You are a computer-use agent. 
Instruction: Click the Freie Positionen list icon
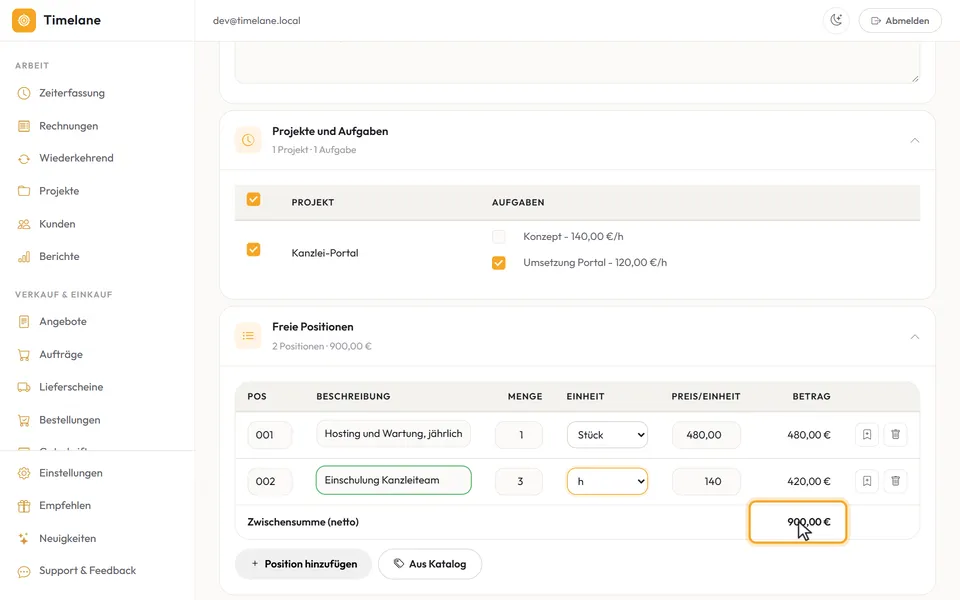248,336
